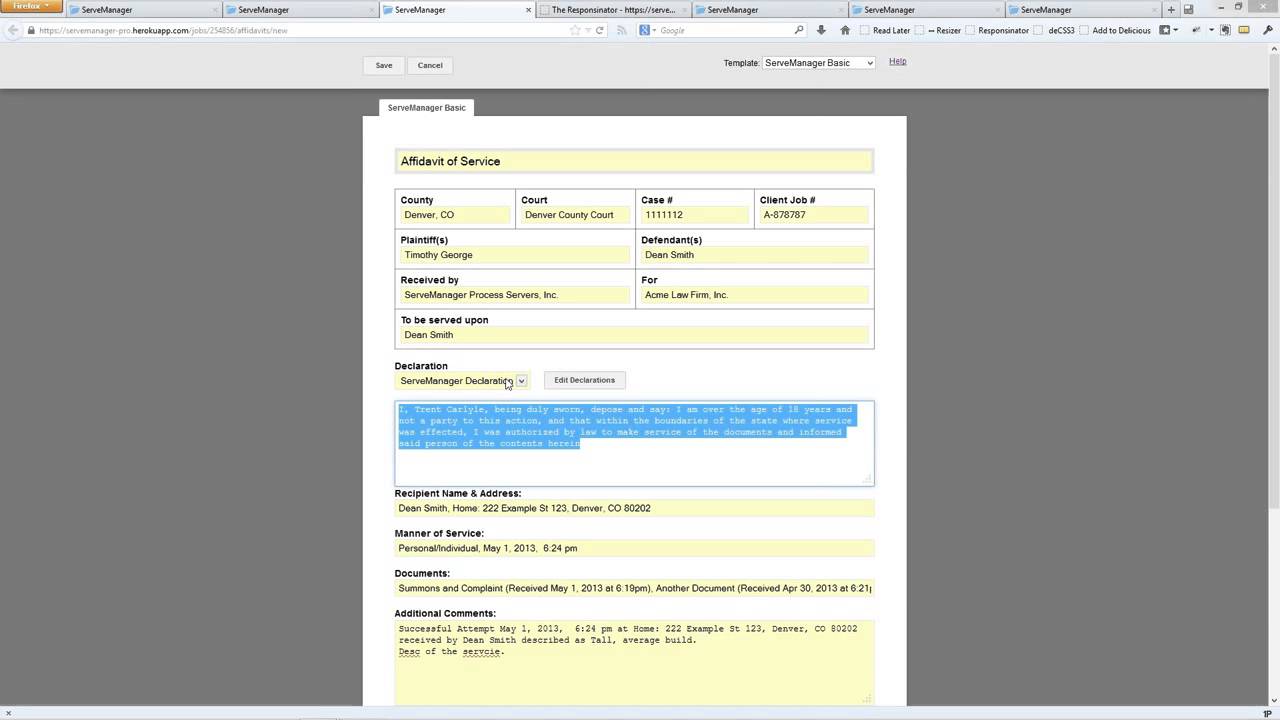Open the Firefox menu button
1280x720 pixels.
point(31,6)
